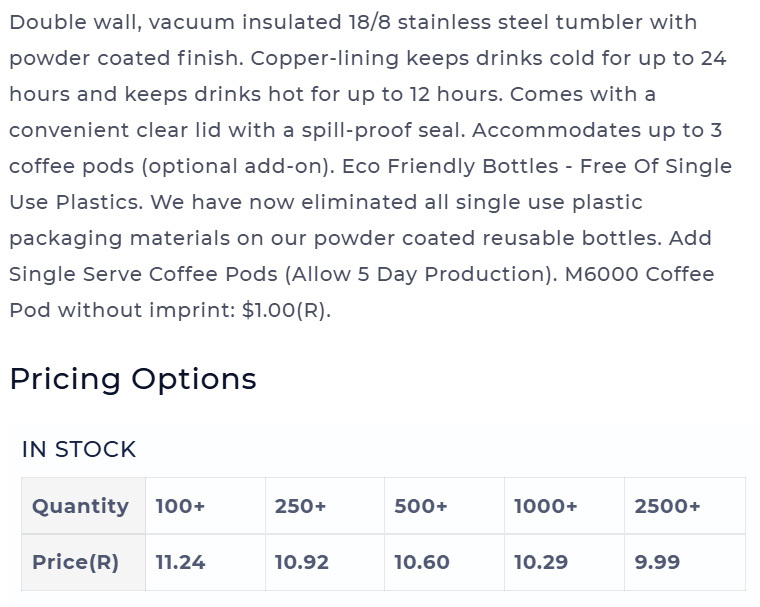Click the Price(R) row header
The image size is (760, 607).
coord(83,562)
